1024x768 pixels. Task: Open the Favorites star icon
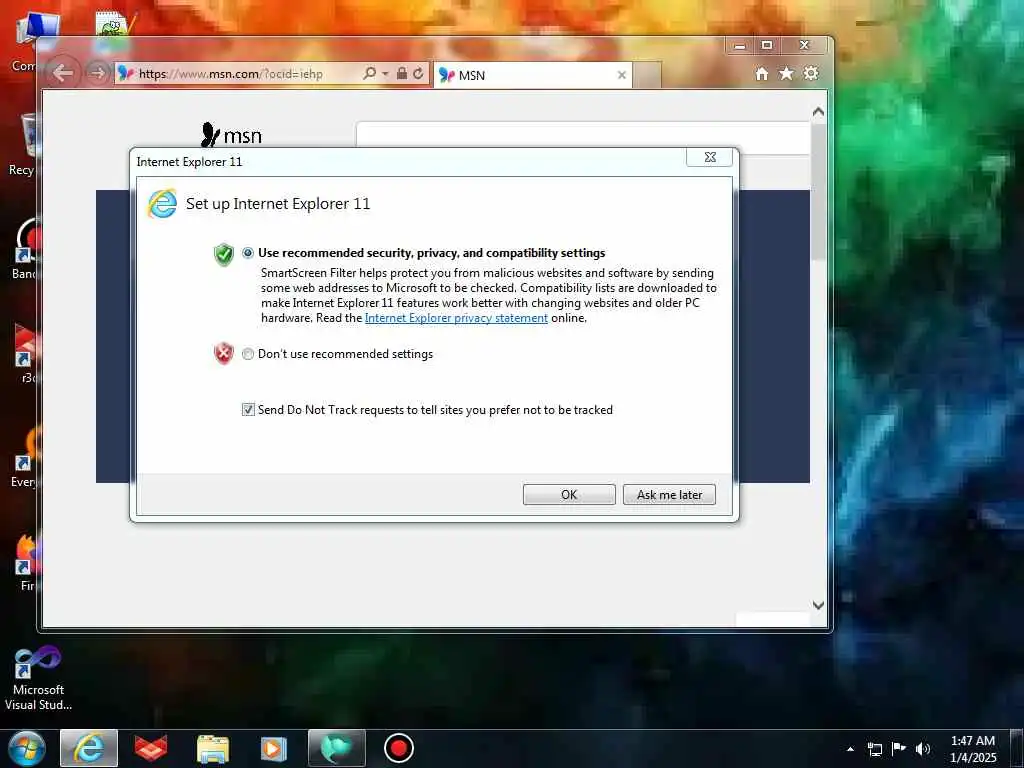(786, 73)
